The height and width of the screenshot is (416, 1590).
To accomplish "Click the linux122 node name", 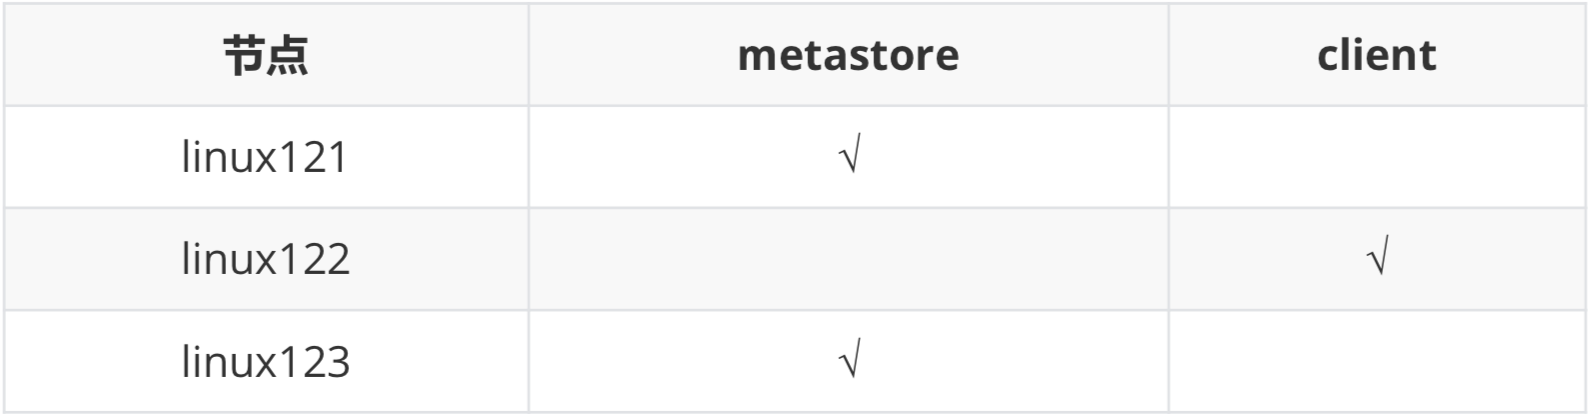I will click(265, 260).
